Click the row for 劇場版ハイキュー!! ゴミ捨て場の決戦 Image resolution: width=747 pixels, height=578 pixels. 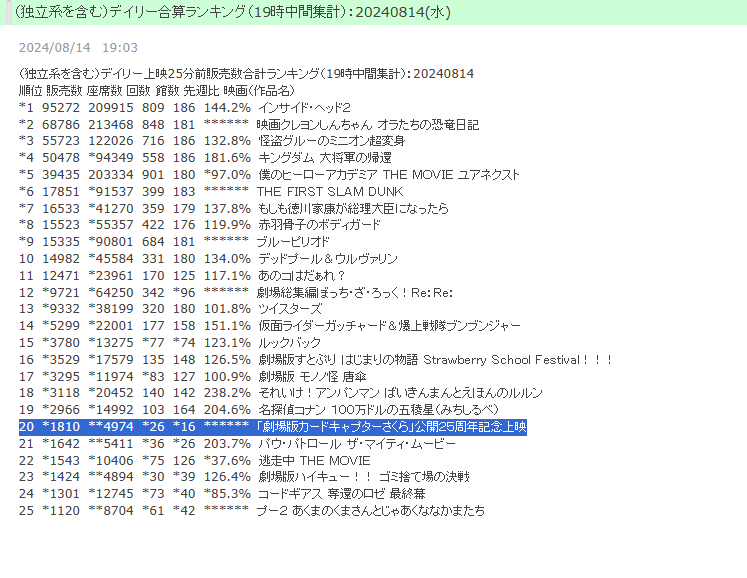click(244, 477)
